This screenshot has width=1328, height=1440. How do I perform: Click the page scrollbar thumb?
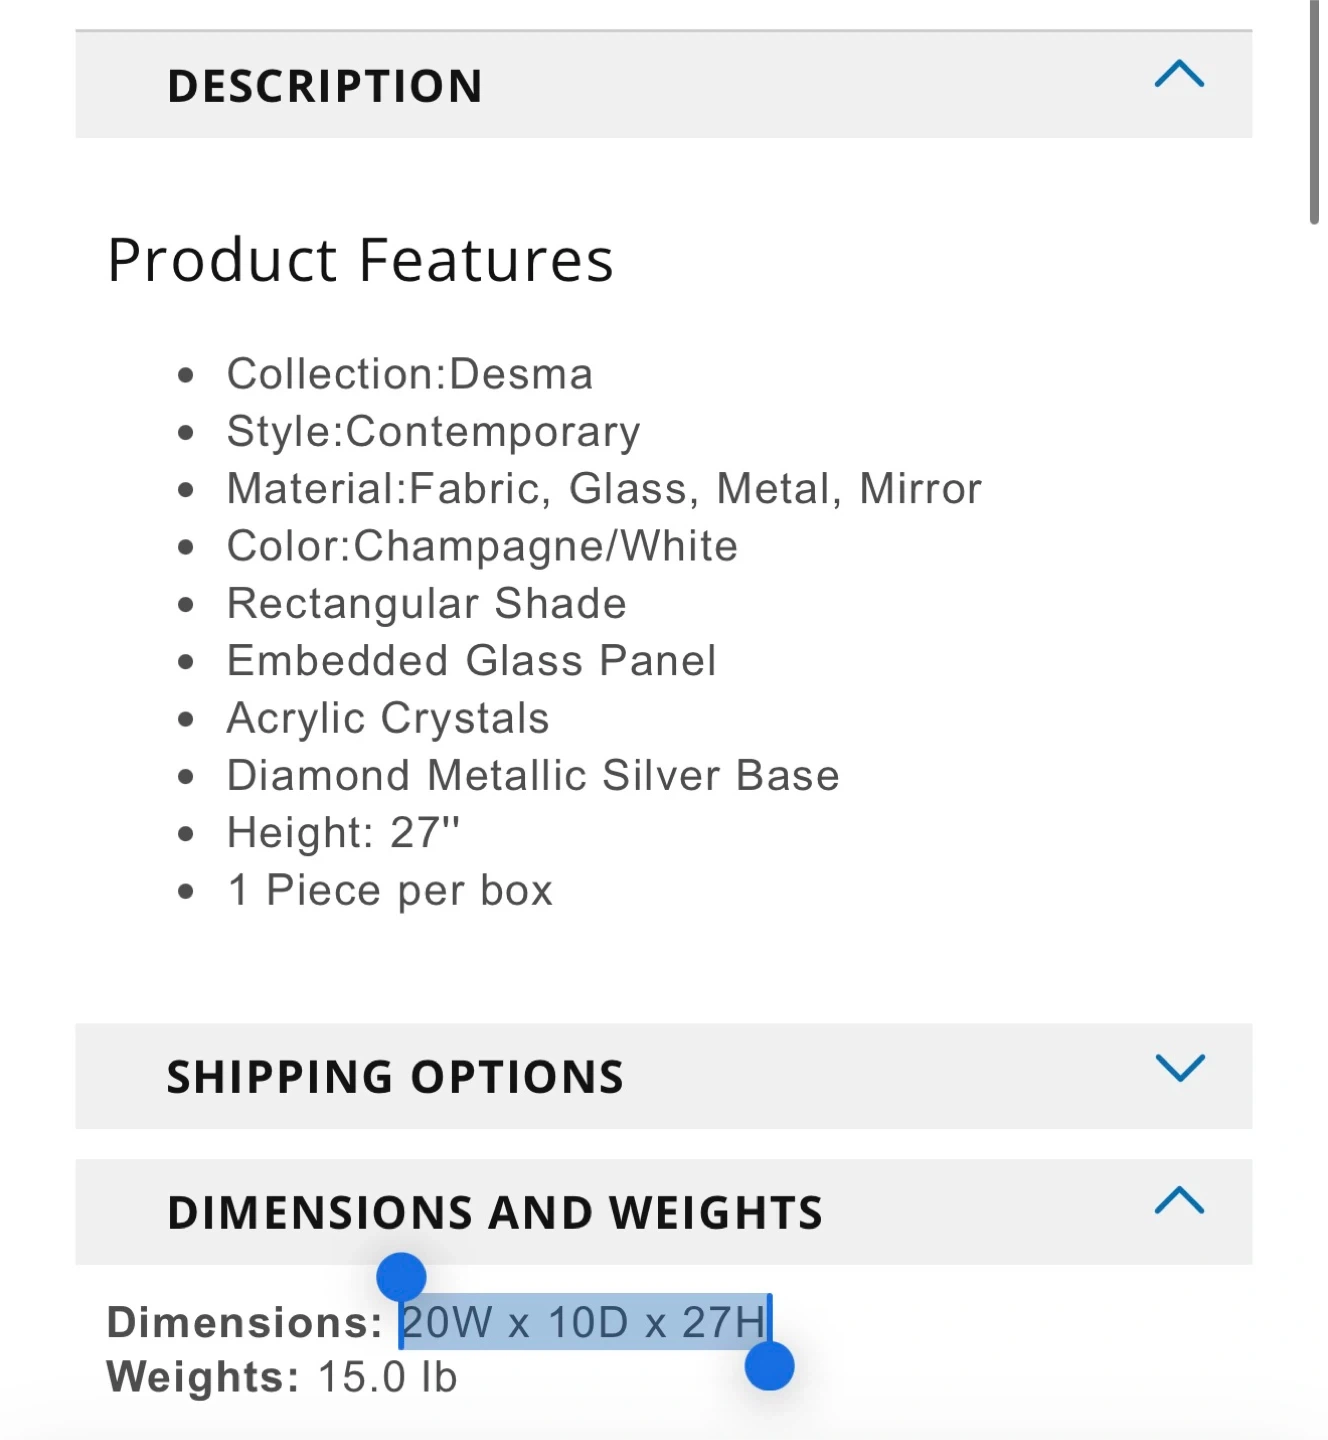click(1315, 110)
